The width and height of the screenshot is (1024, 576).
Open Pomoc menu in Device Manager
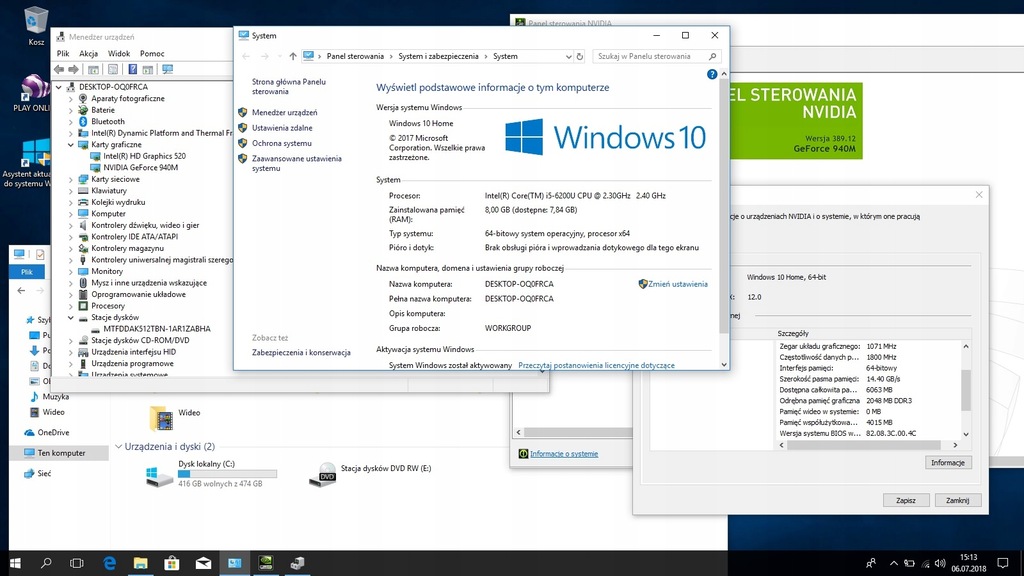tap(152, 54)
